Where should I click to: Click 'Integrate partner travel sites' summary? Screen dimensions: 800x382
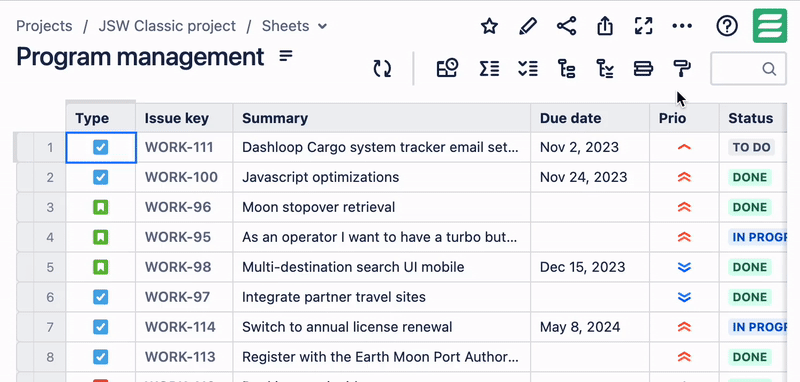[334, 297]
